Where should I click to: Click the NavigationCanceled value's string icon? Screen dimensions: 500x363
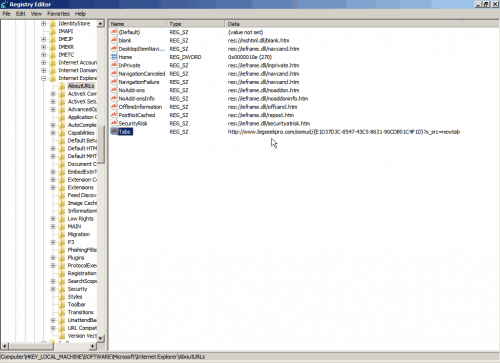pos(114,74)
